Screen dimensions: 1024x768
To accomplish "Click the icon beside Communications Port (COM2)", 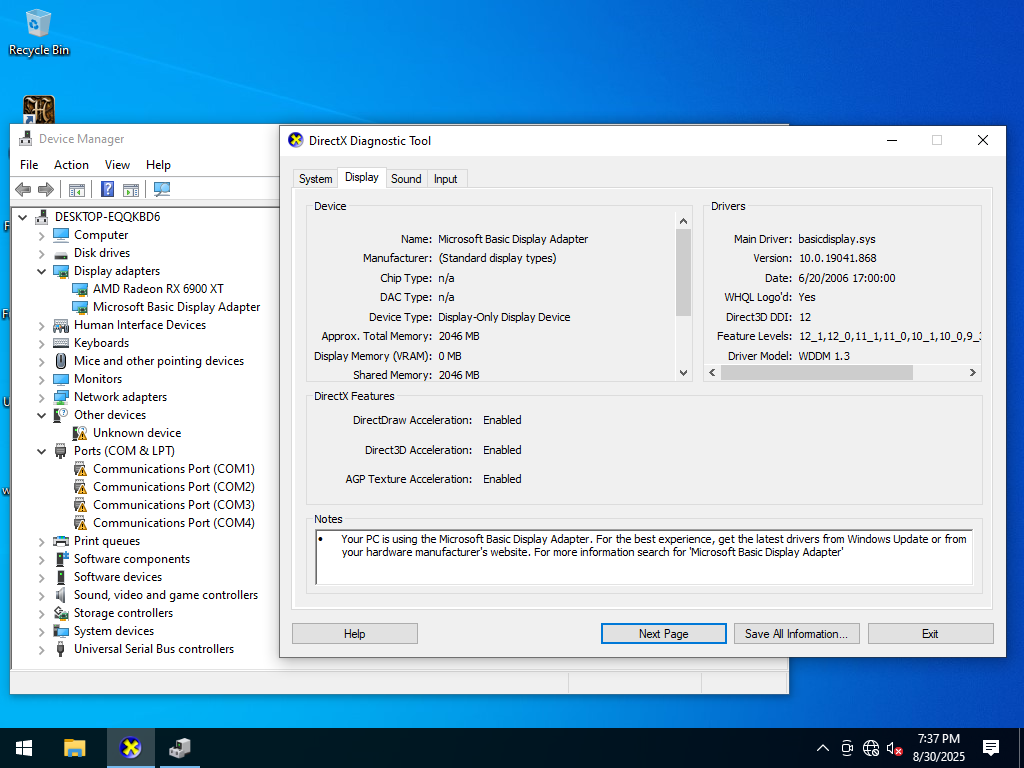I will (x=80, y=487).
